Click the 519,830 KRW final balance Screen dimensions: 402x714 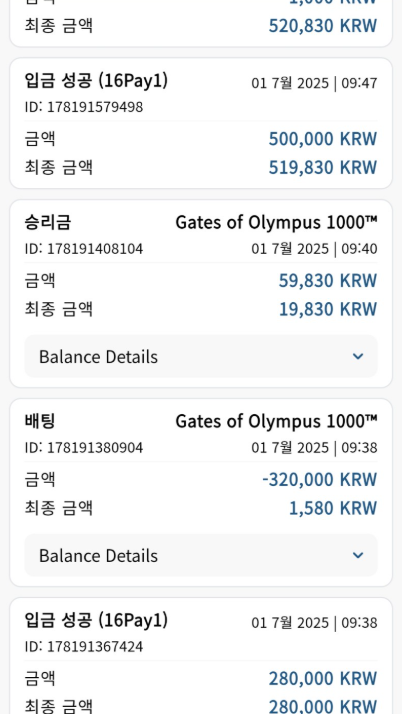pyautogui.click(x=323, y=167)
